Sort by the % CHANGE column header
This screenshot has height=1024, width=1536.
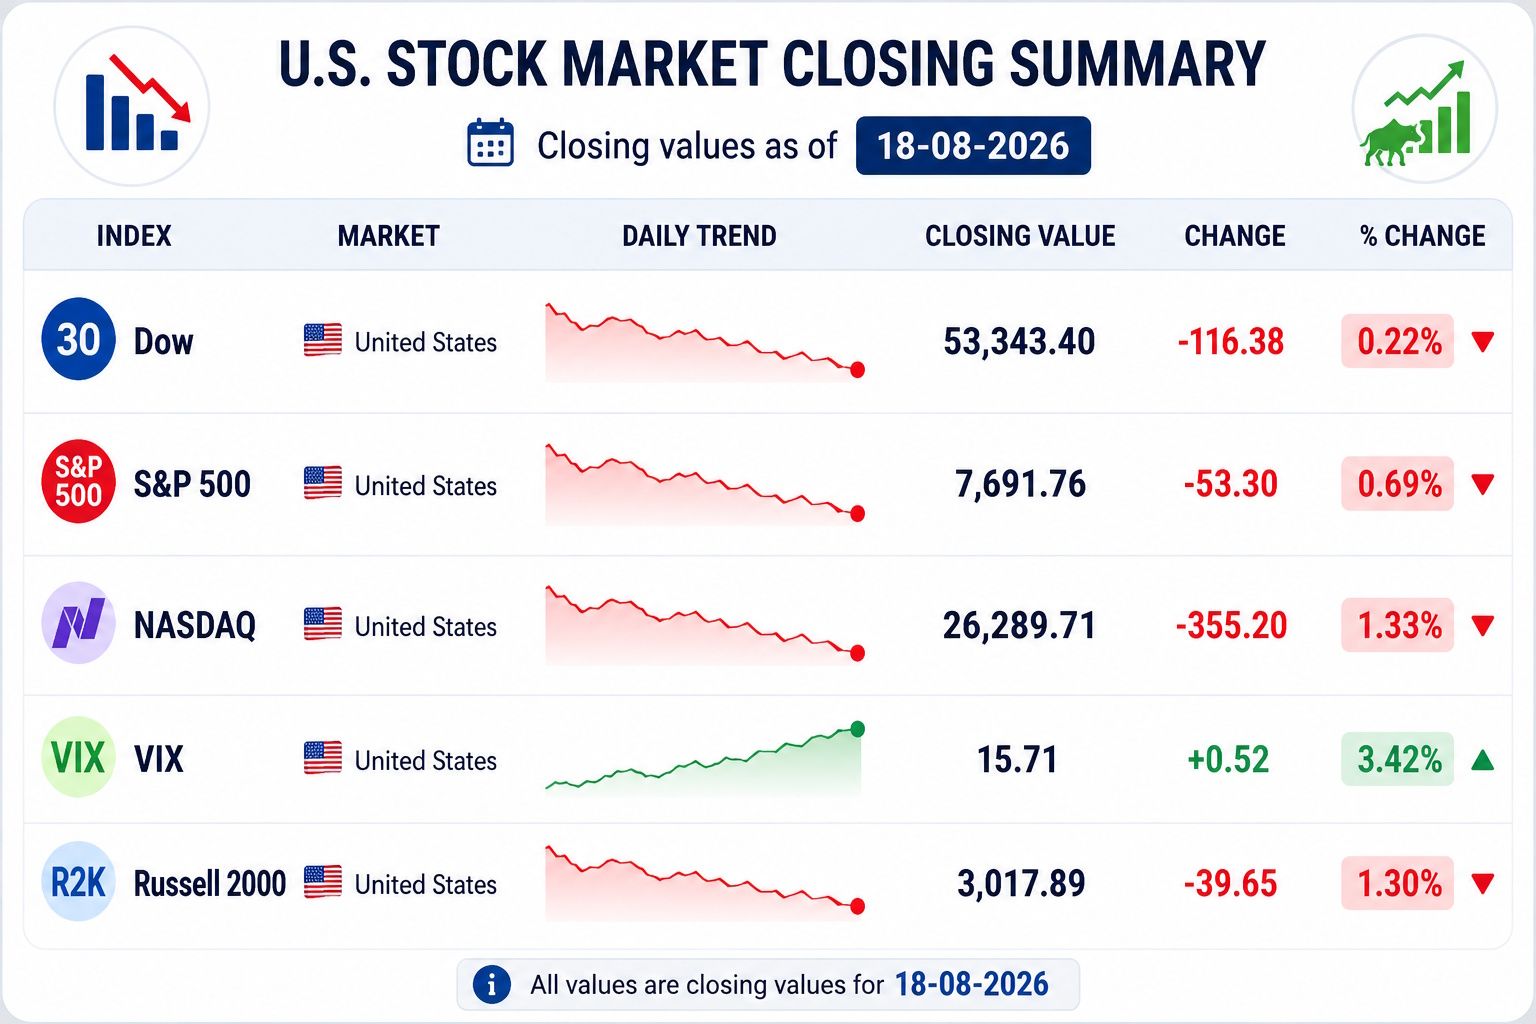coord(1422,236)
